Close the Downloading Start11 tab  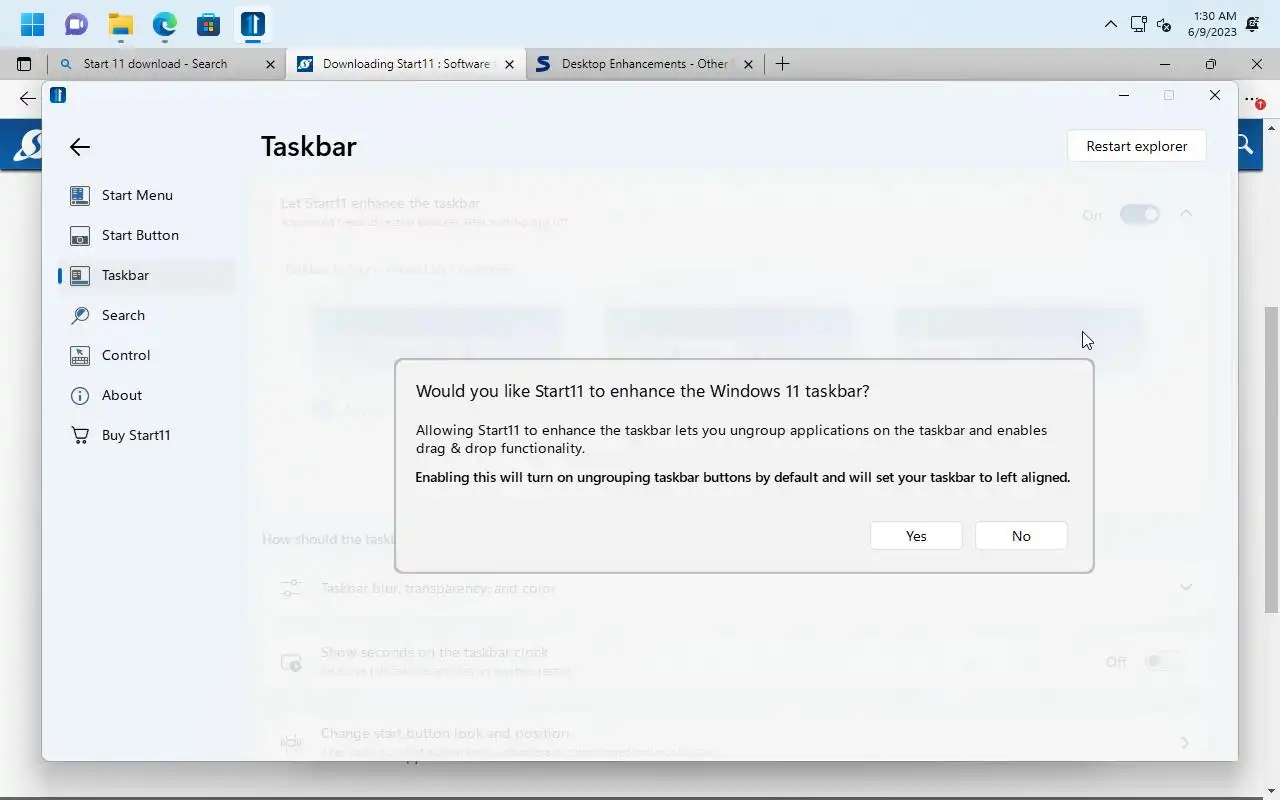tap(509, 64)
